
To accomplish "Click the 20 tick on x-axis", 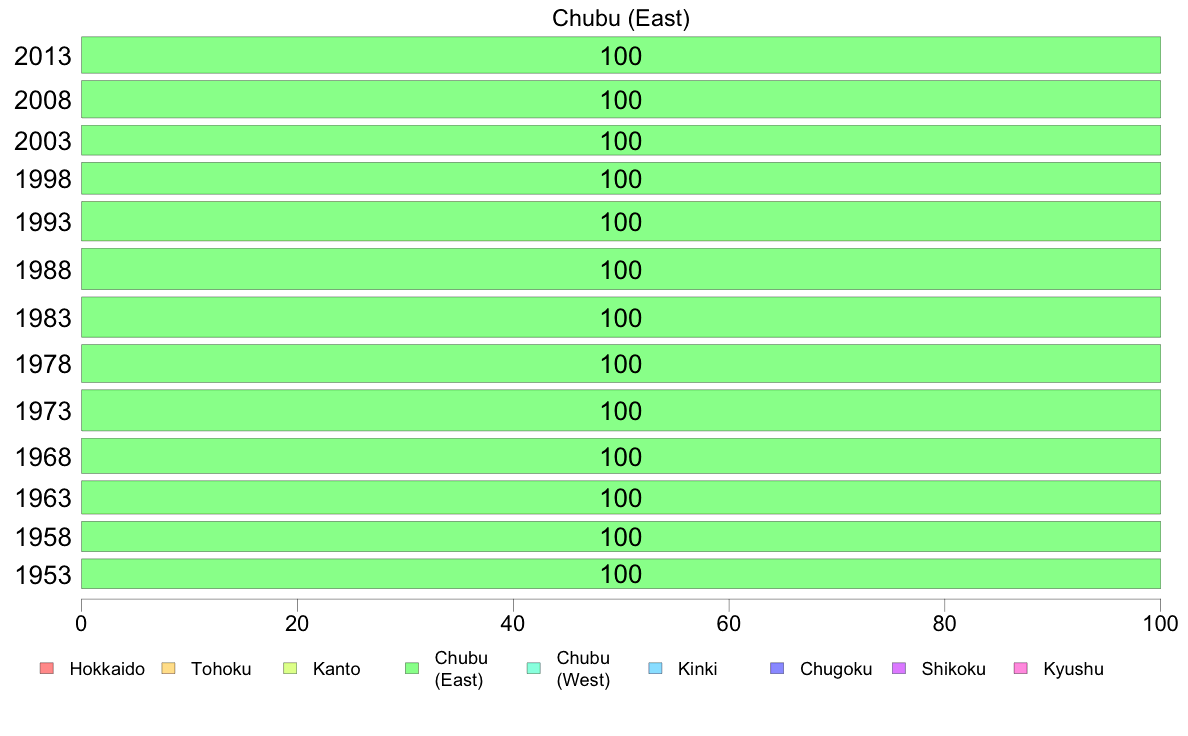I will pos(297,624).
